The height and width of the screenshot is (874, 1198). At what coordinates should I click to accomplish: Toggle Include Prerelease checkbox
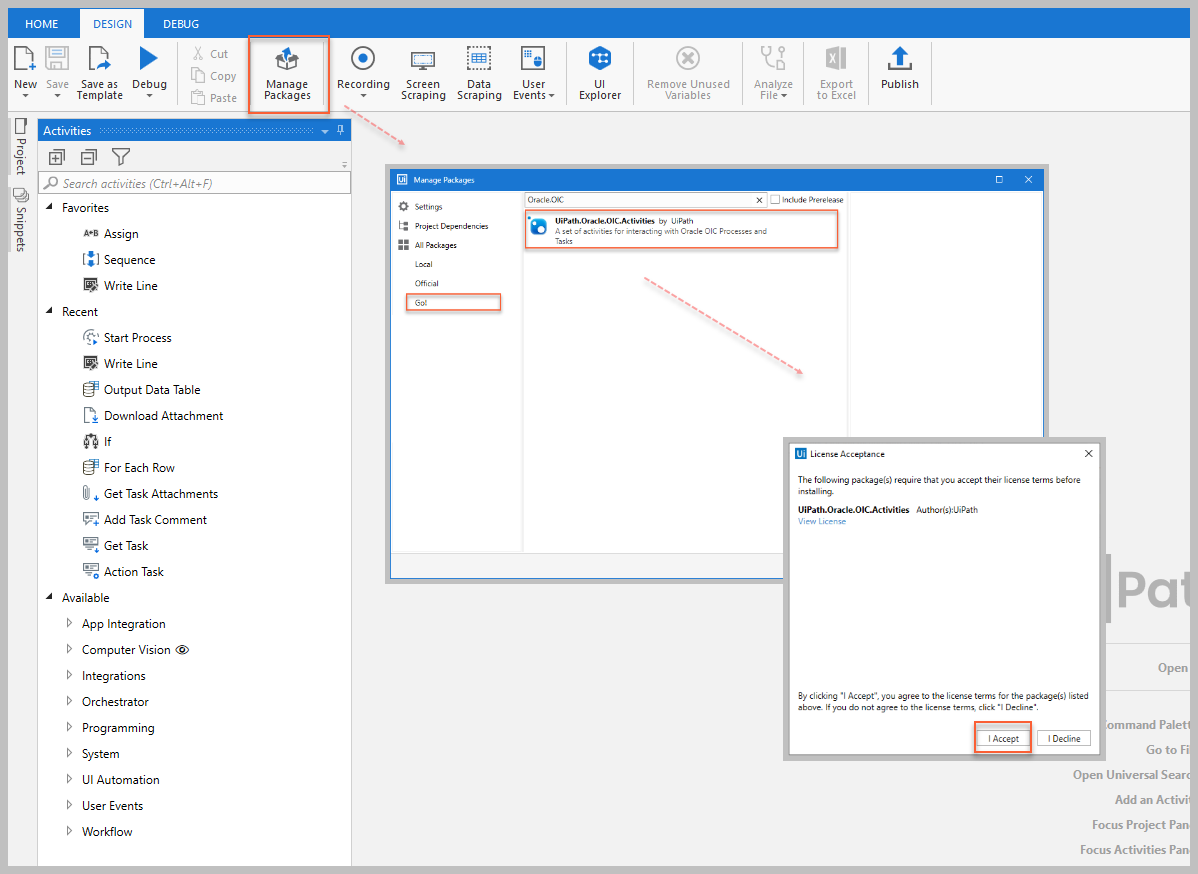pyautogui.click(x=775, y=199)
